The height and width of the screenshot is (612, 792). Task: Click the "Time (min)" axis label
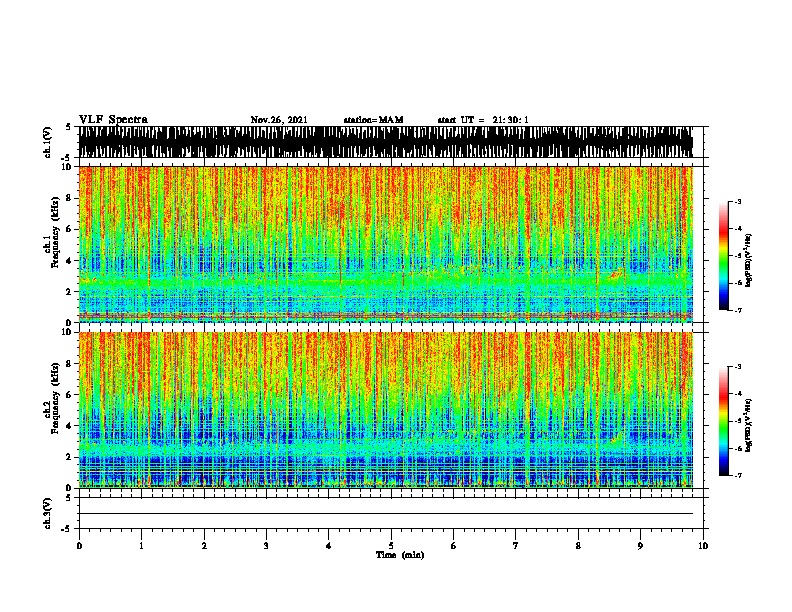click(400, 555)
